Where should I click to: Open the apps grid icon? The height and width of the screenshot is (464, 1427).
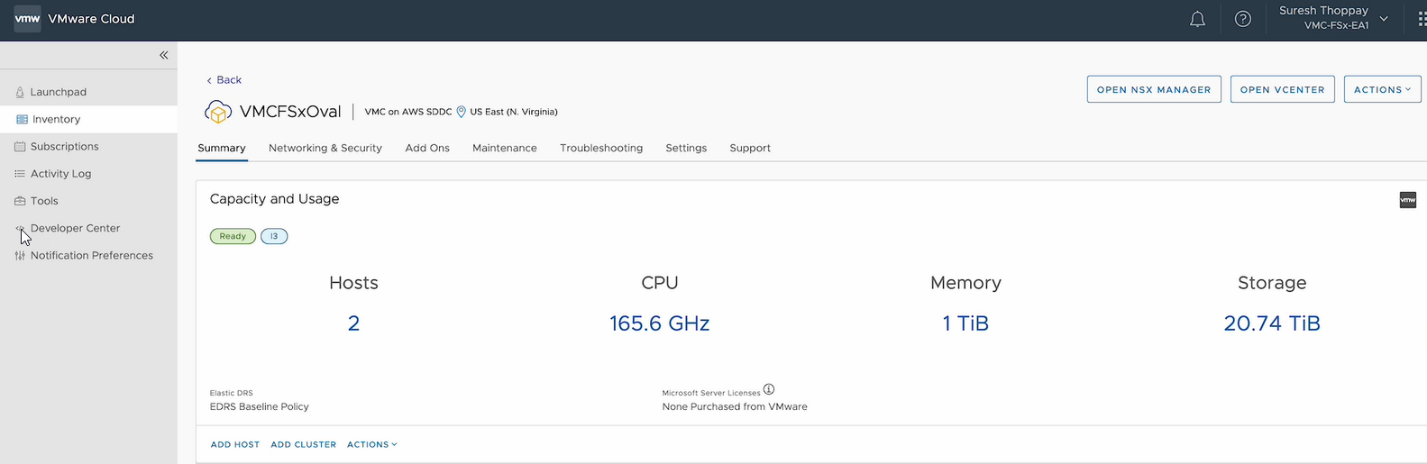pyautogui.click(x=1422, y=19)
